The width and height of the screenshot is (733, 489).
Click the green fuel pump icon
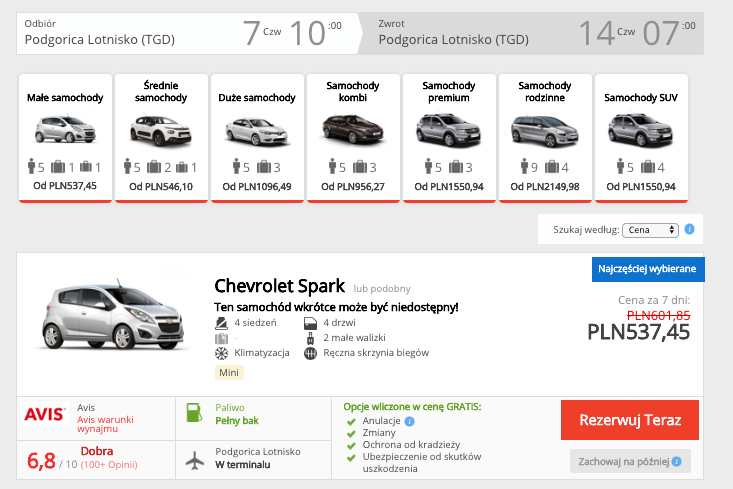point(194,412)
